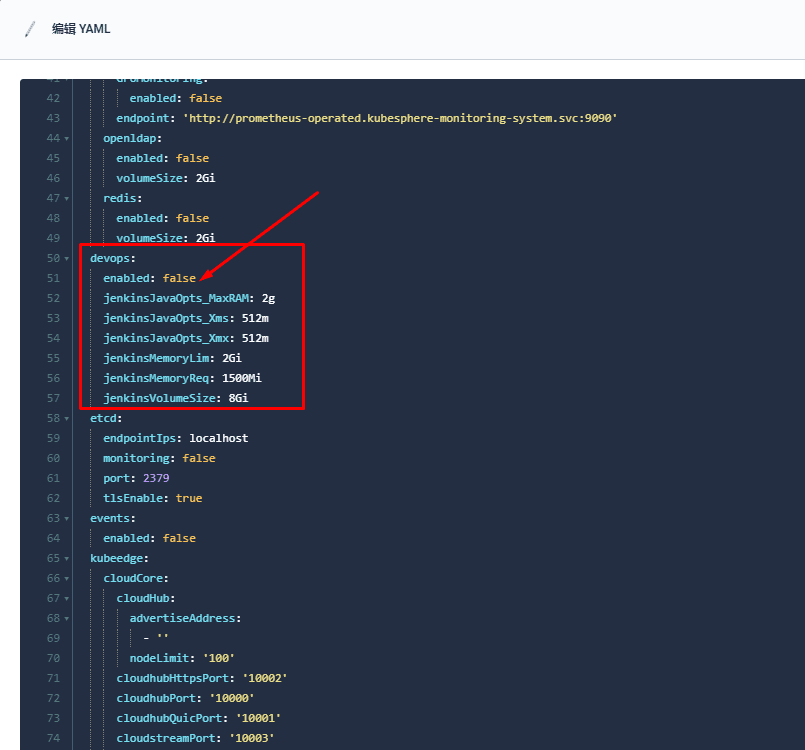Click the openldap volumeSize 2Gi value
Viewport: 805px width, 750px height.
[205, 179]
